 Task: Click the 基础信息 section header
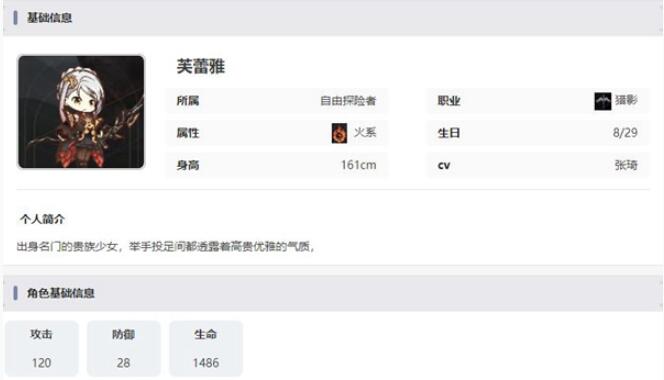(49, 18)
